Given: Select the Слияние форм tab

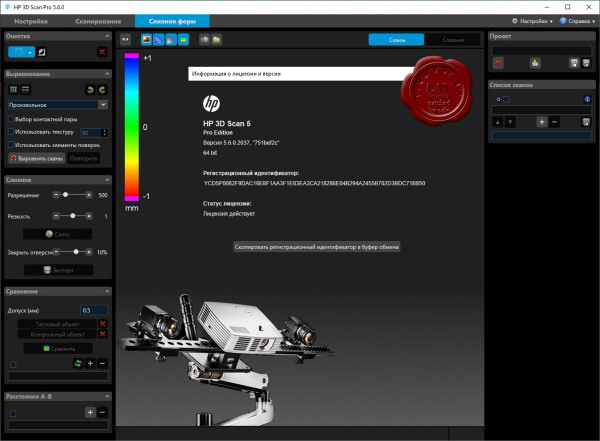Looking at the screenshot, I should (x=172, y=21).
